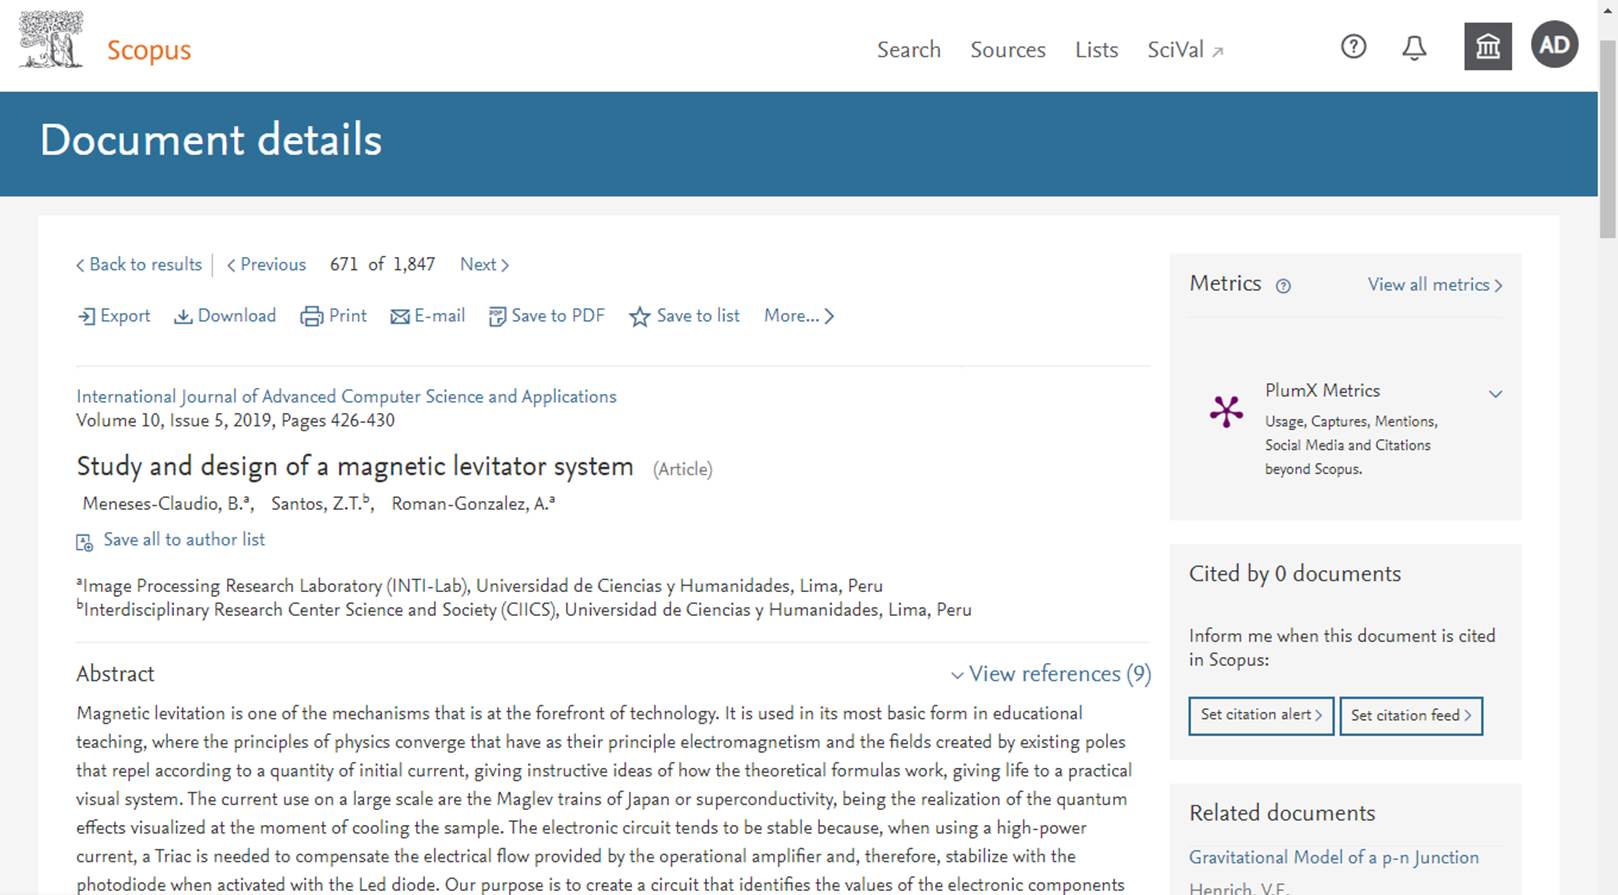Open the Sources menu

pyautogui.click(x=1008, y=50)
